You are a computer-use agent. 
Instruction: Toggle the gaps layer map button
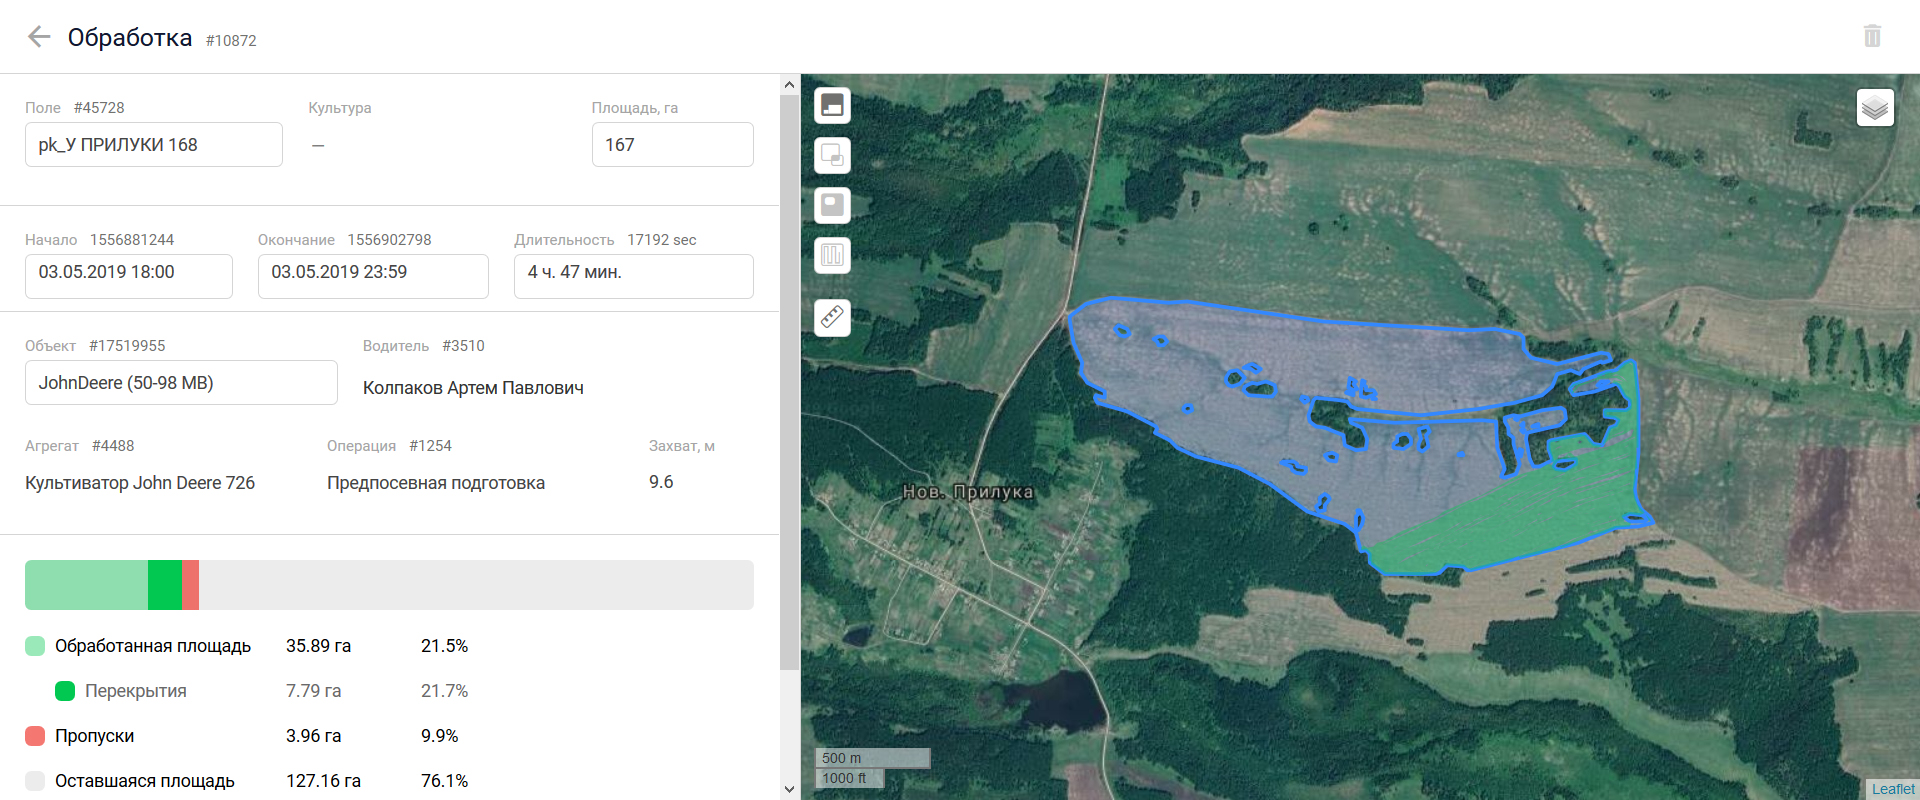(x=832, y=205)
